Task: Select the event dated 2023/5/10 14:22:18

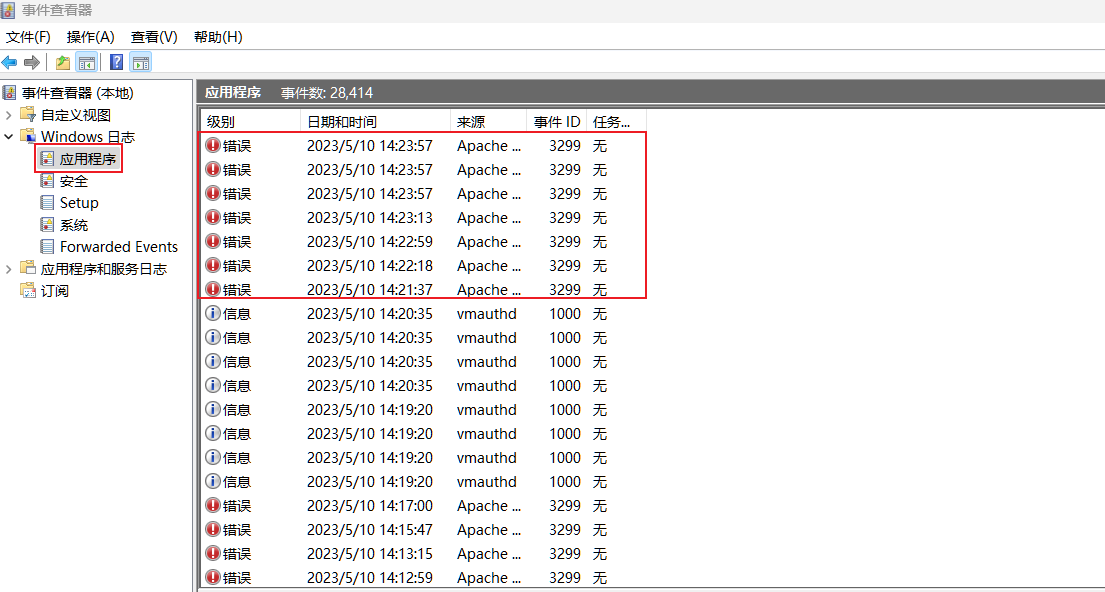Action: (423, 265)
